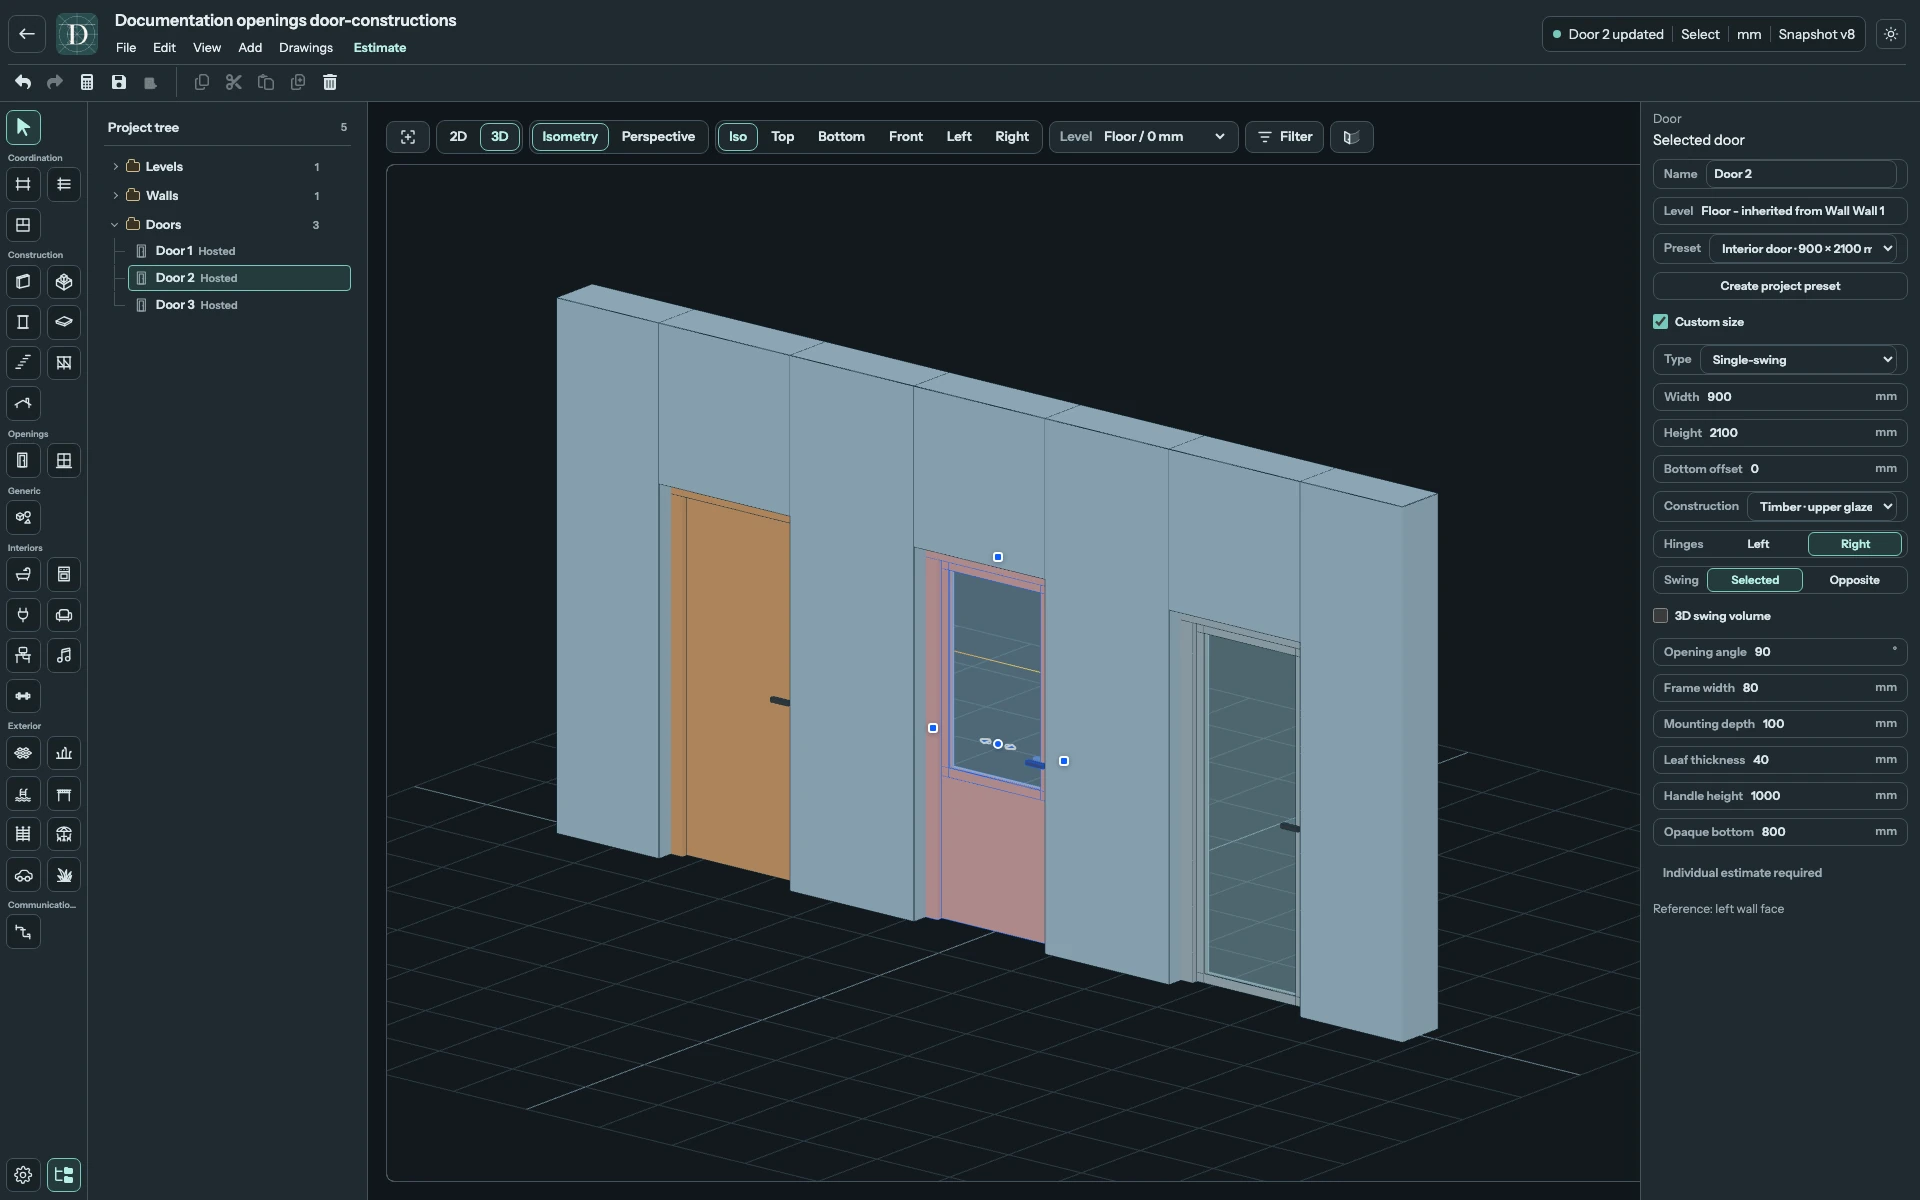Image resolution: width=1920 pixels, height=1200 pixels.
Task: Choose the wall construction tool
Action: (x=23, y=282)
